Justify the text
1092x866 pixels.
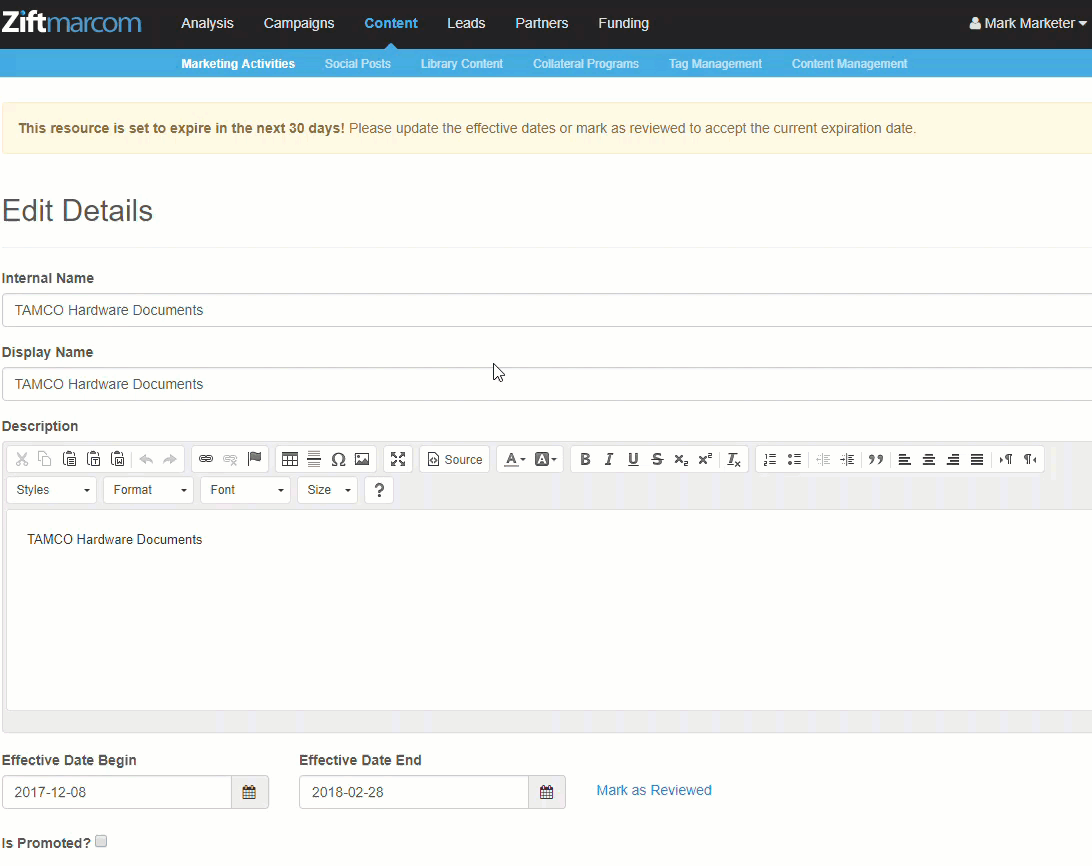point(977,459)
